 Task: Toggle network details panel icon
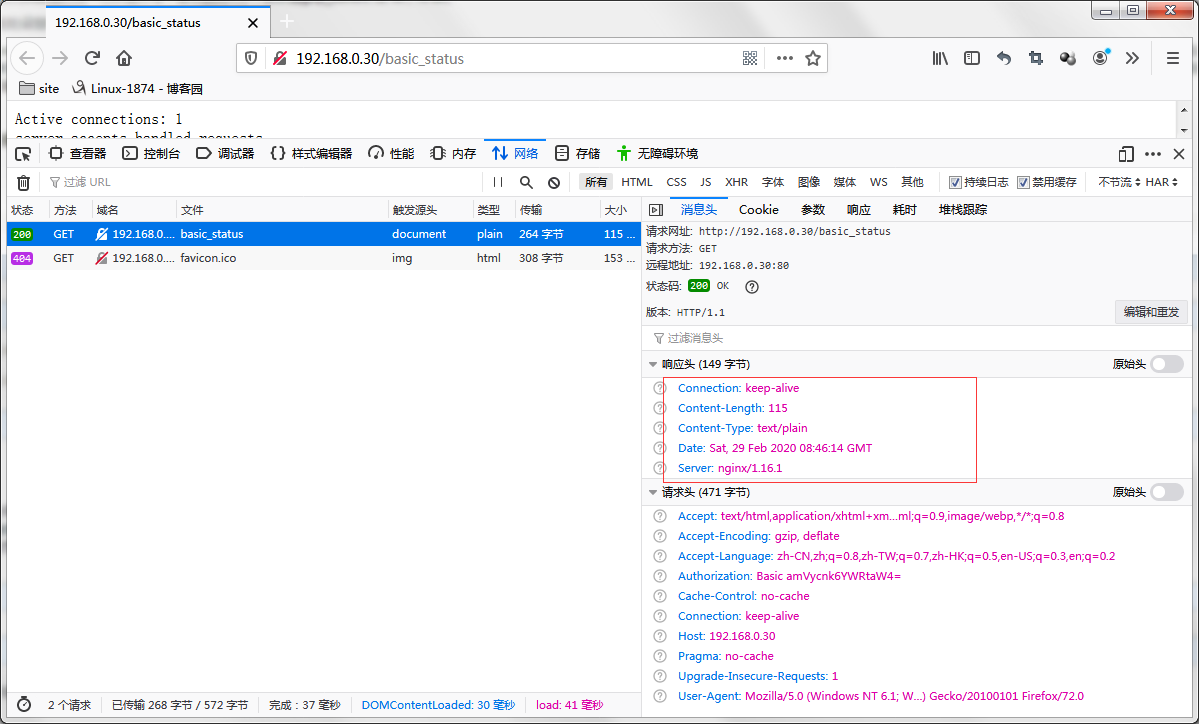point(655,209)
